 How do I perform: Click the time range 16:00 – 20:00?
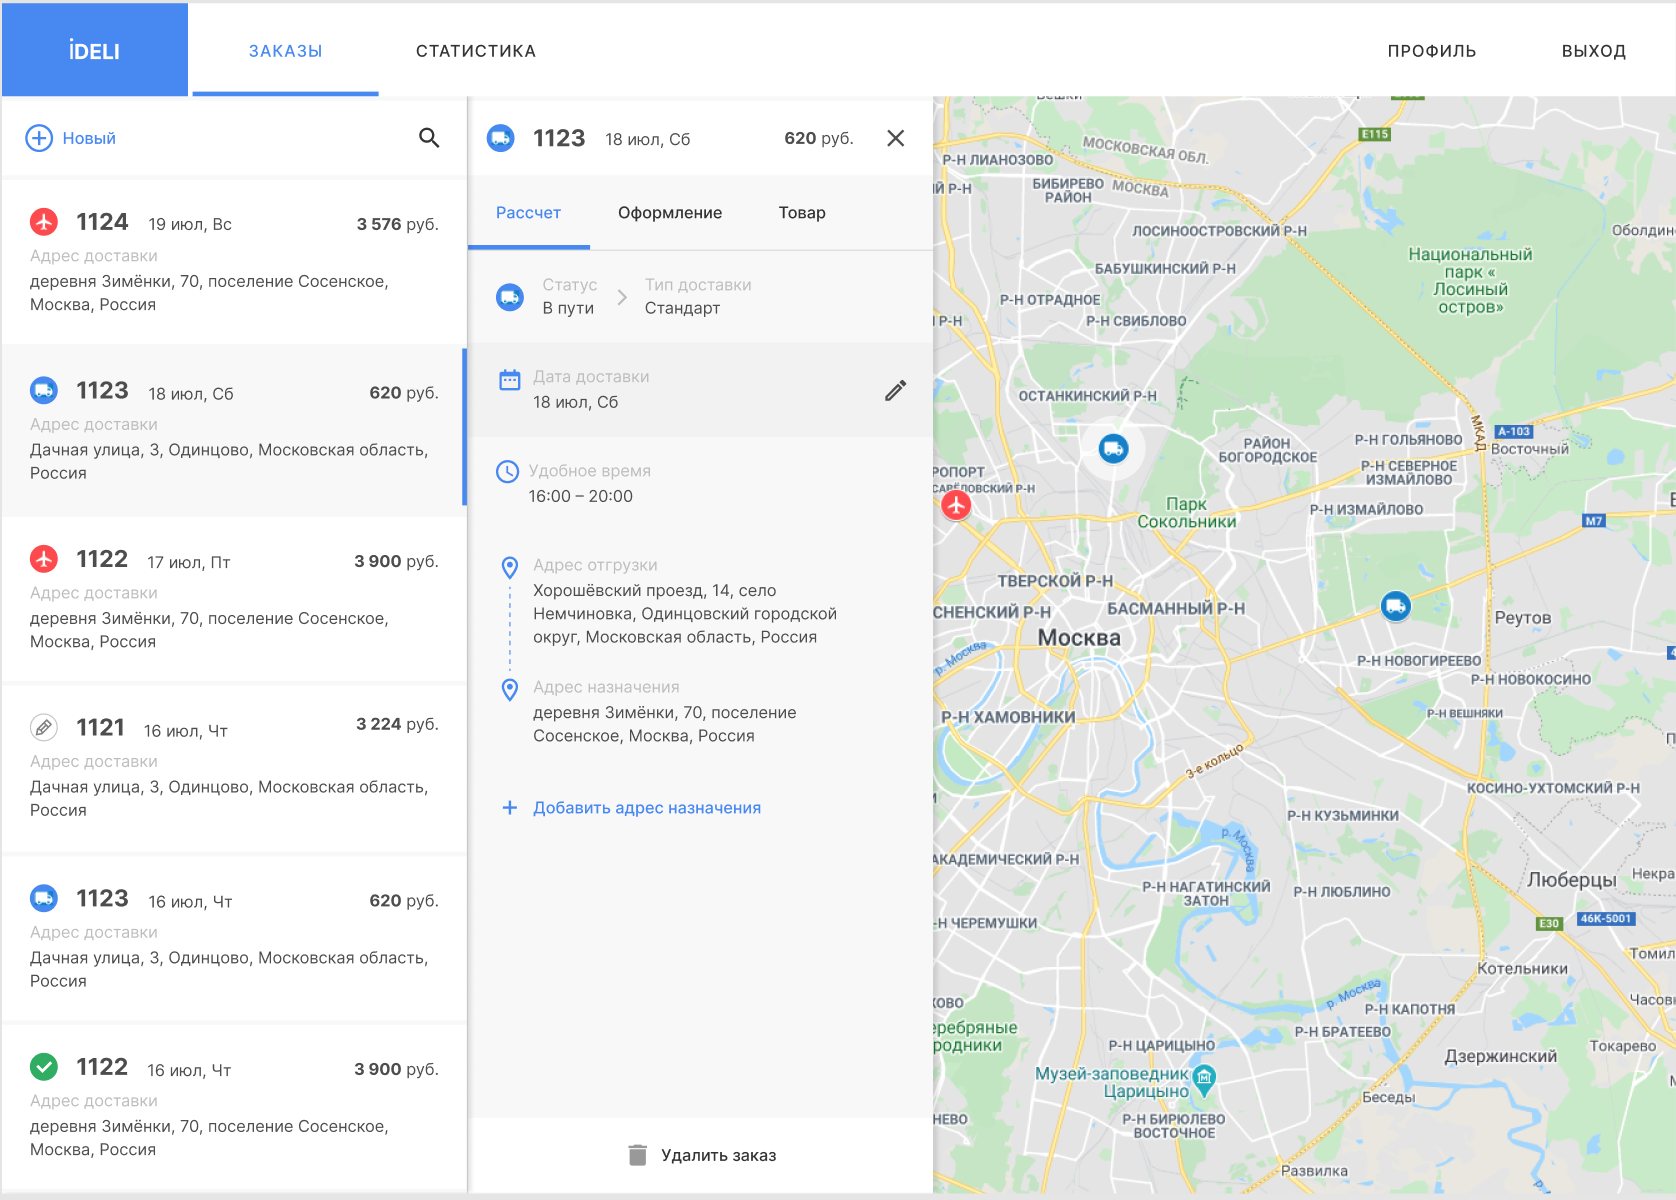click(x=580, y=496)
